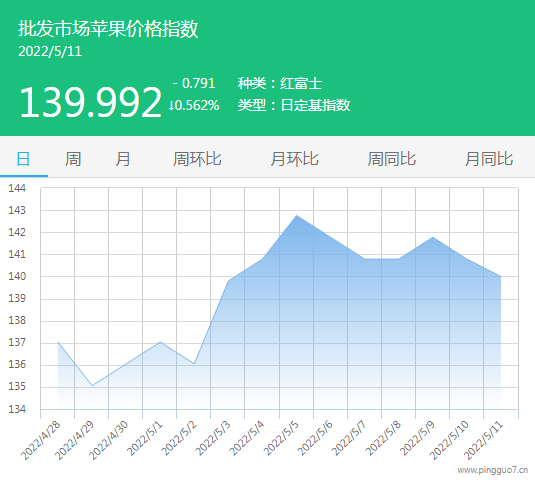Click the 2022/5/3 x-axis date label

[213, 439]
